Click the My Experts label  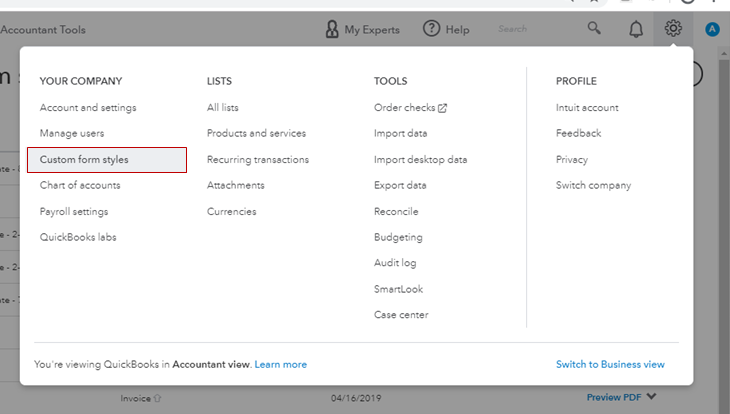tap(372, 30)
